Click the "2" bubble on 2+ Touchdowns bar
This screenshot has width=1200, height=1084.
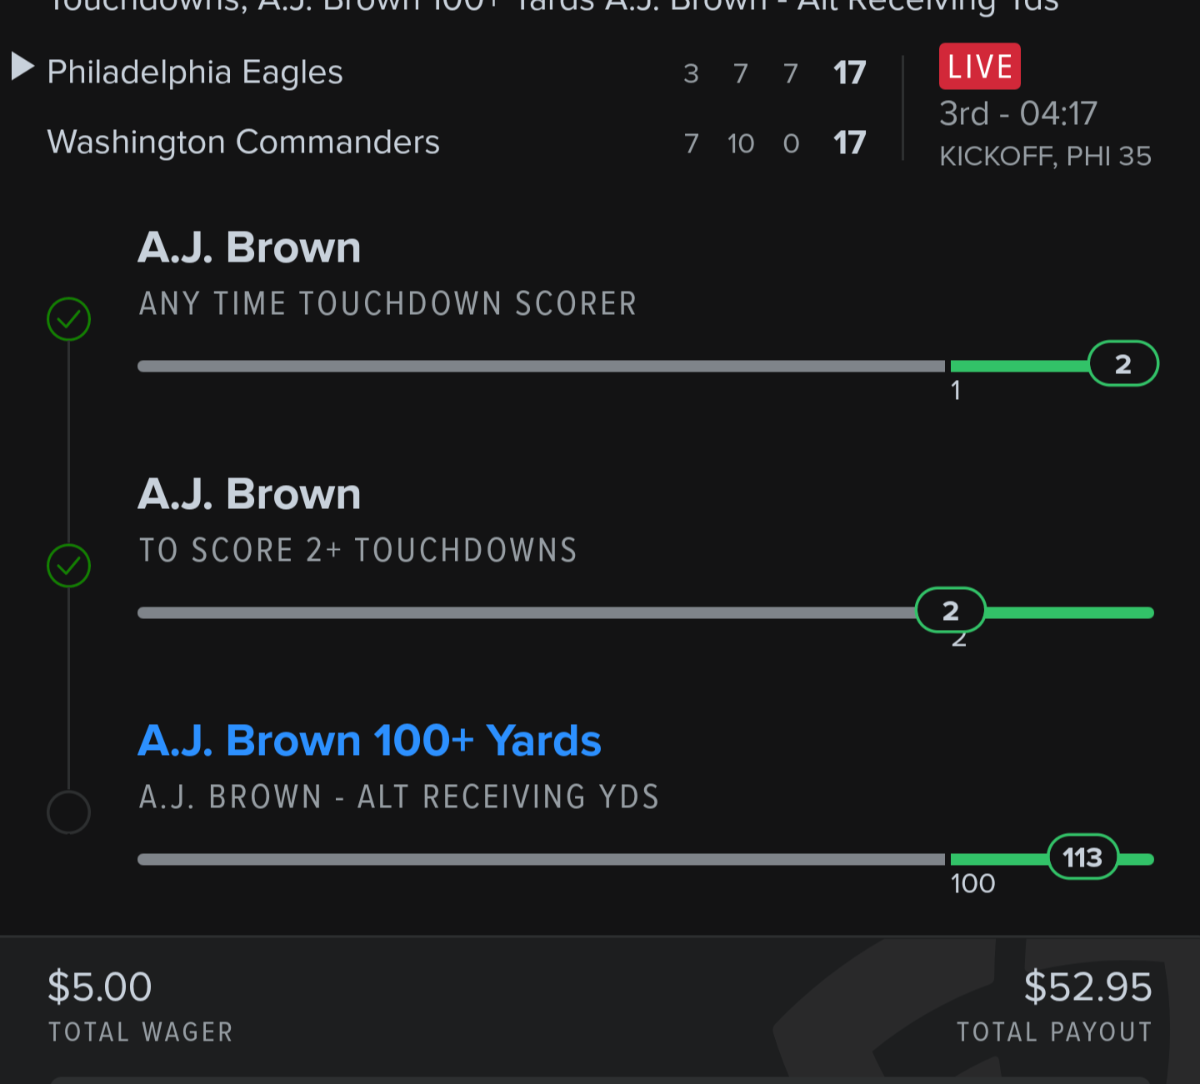[x=950, y=611]
